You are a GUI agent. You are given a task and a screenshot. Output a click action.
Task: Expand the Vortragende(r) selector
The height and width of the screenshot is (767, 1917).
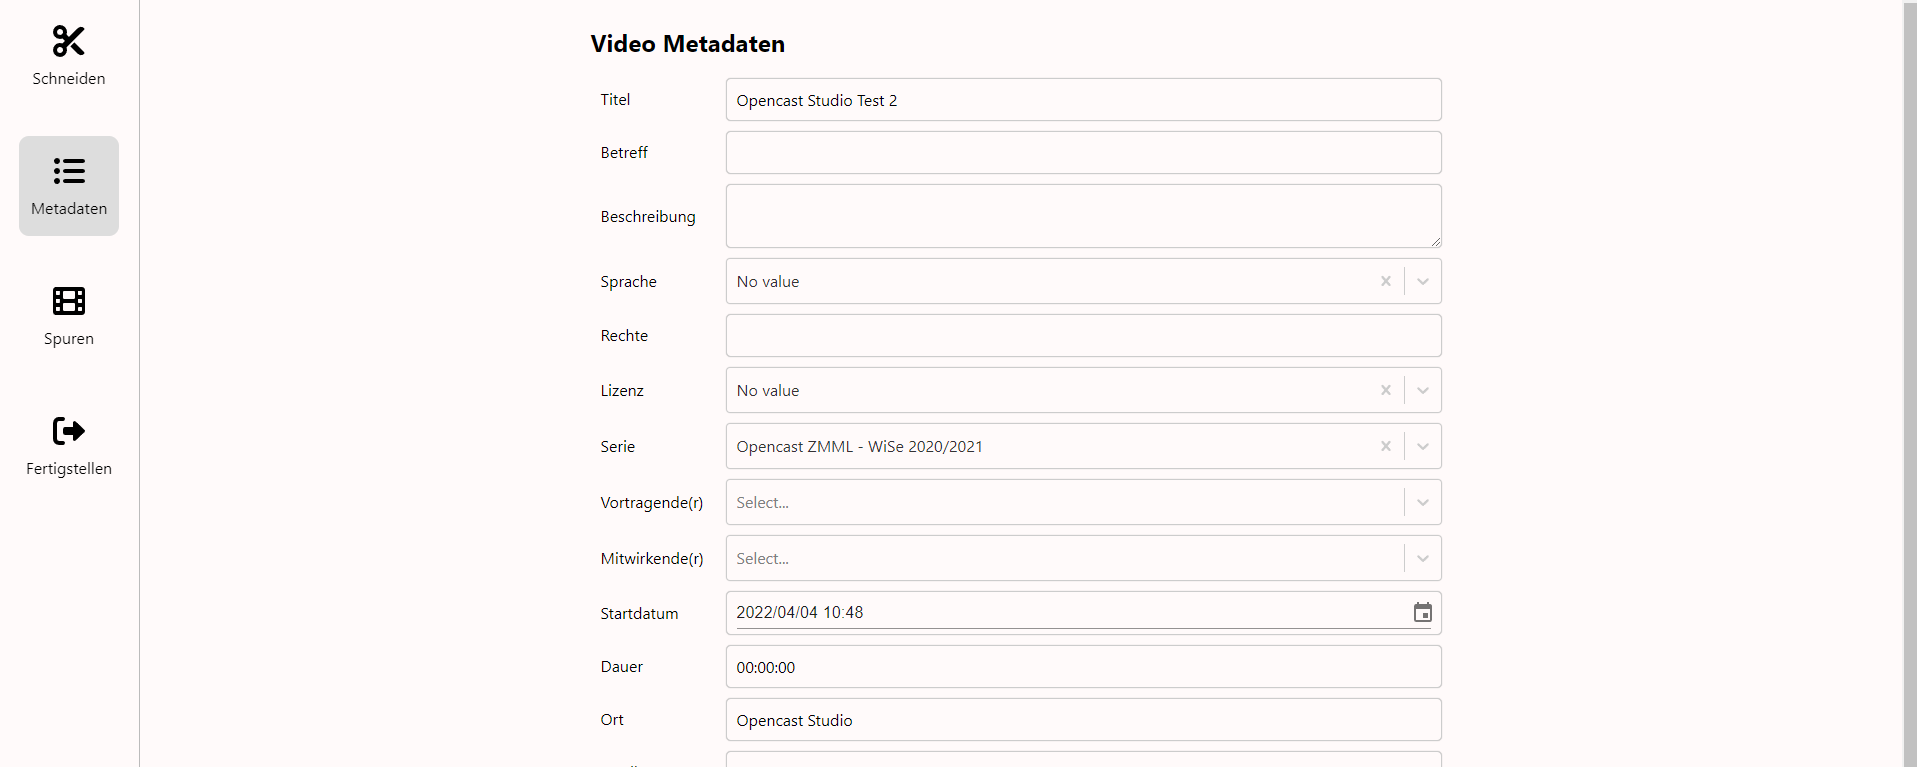[1422, 502]
